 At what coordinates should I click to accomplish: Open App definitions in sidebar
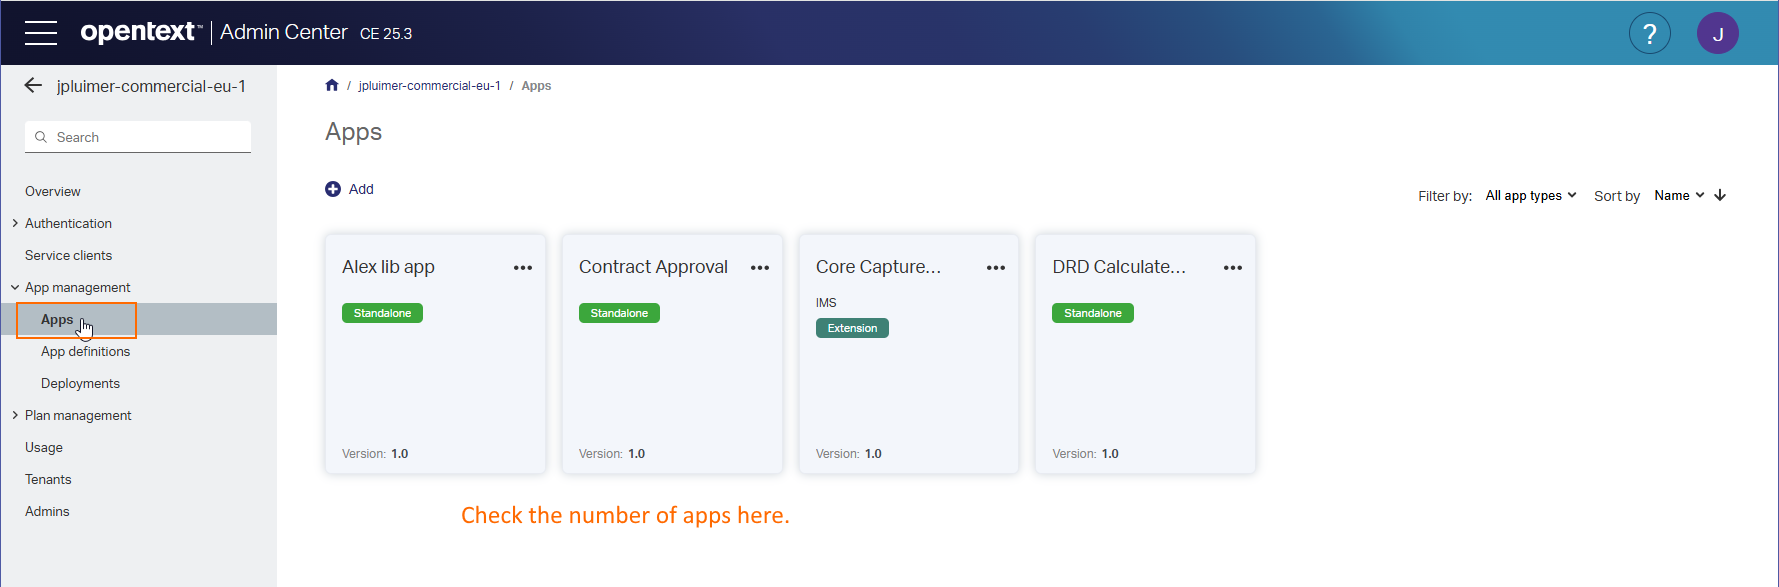[85, 351]
